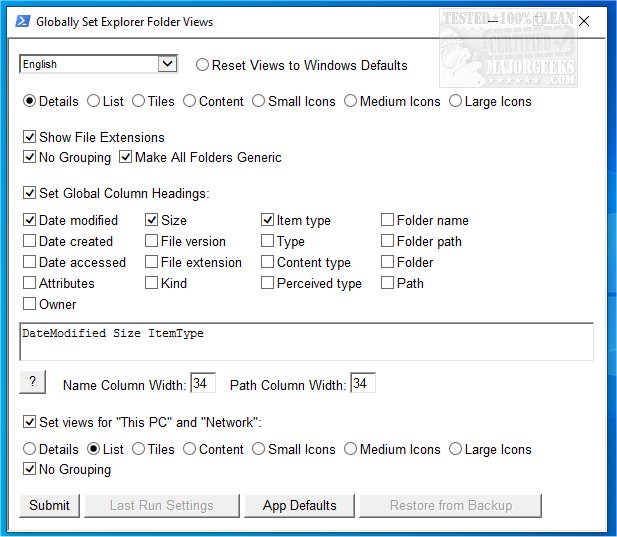Click the Name Column Width field
The height and width of the screenshot is (537, 617).
point(202,384)
